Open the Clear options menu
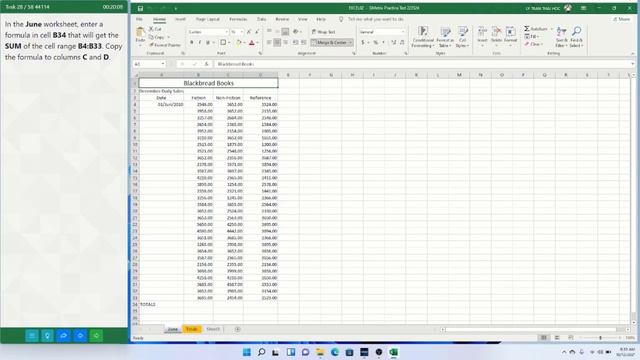 pos(533,44)
